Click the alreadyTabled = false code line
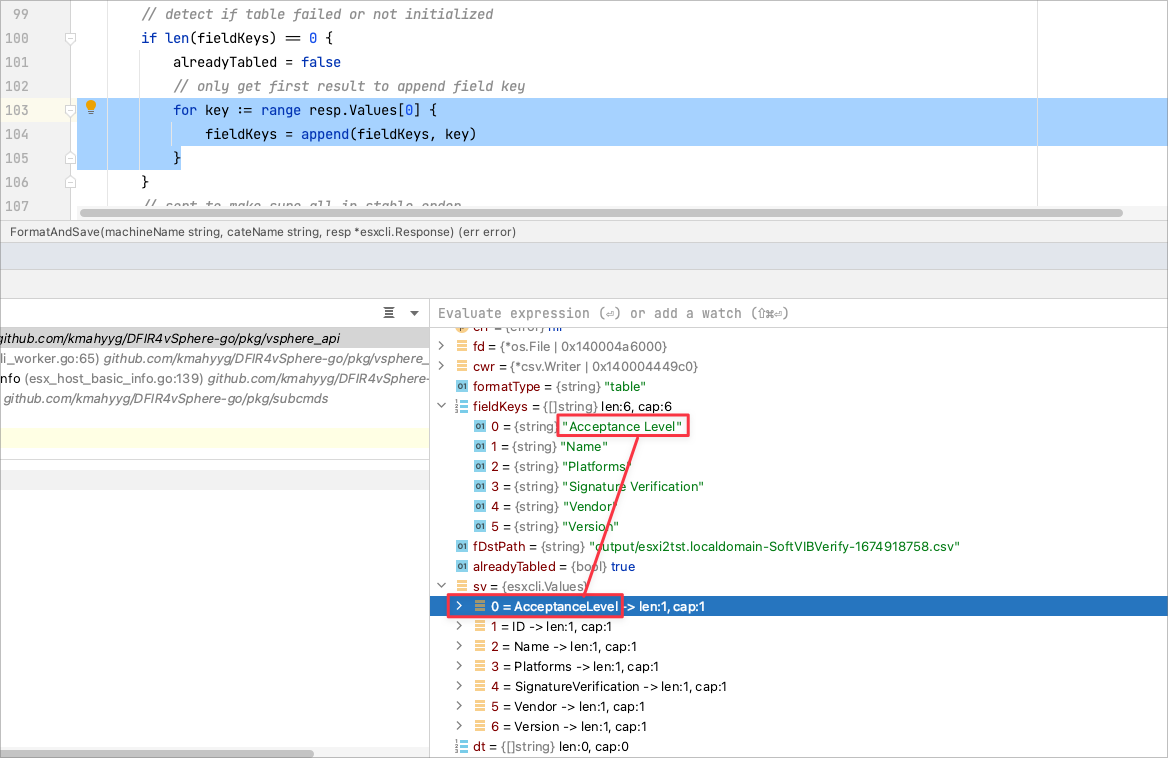This screenshot has height=758, width=1168. [257, 63]
